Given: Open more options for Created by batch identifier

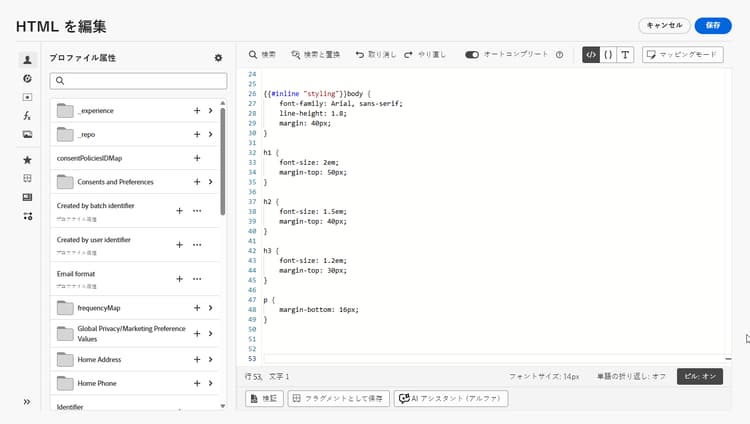Looking at the screenshot, I should coord(197,211).
